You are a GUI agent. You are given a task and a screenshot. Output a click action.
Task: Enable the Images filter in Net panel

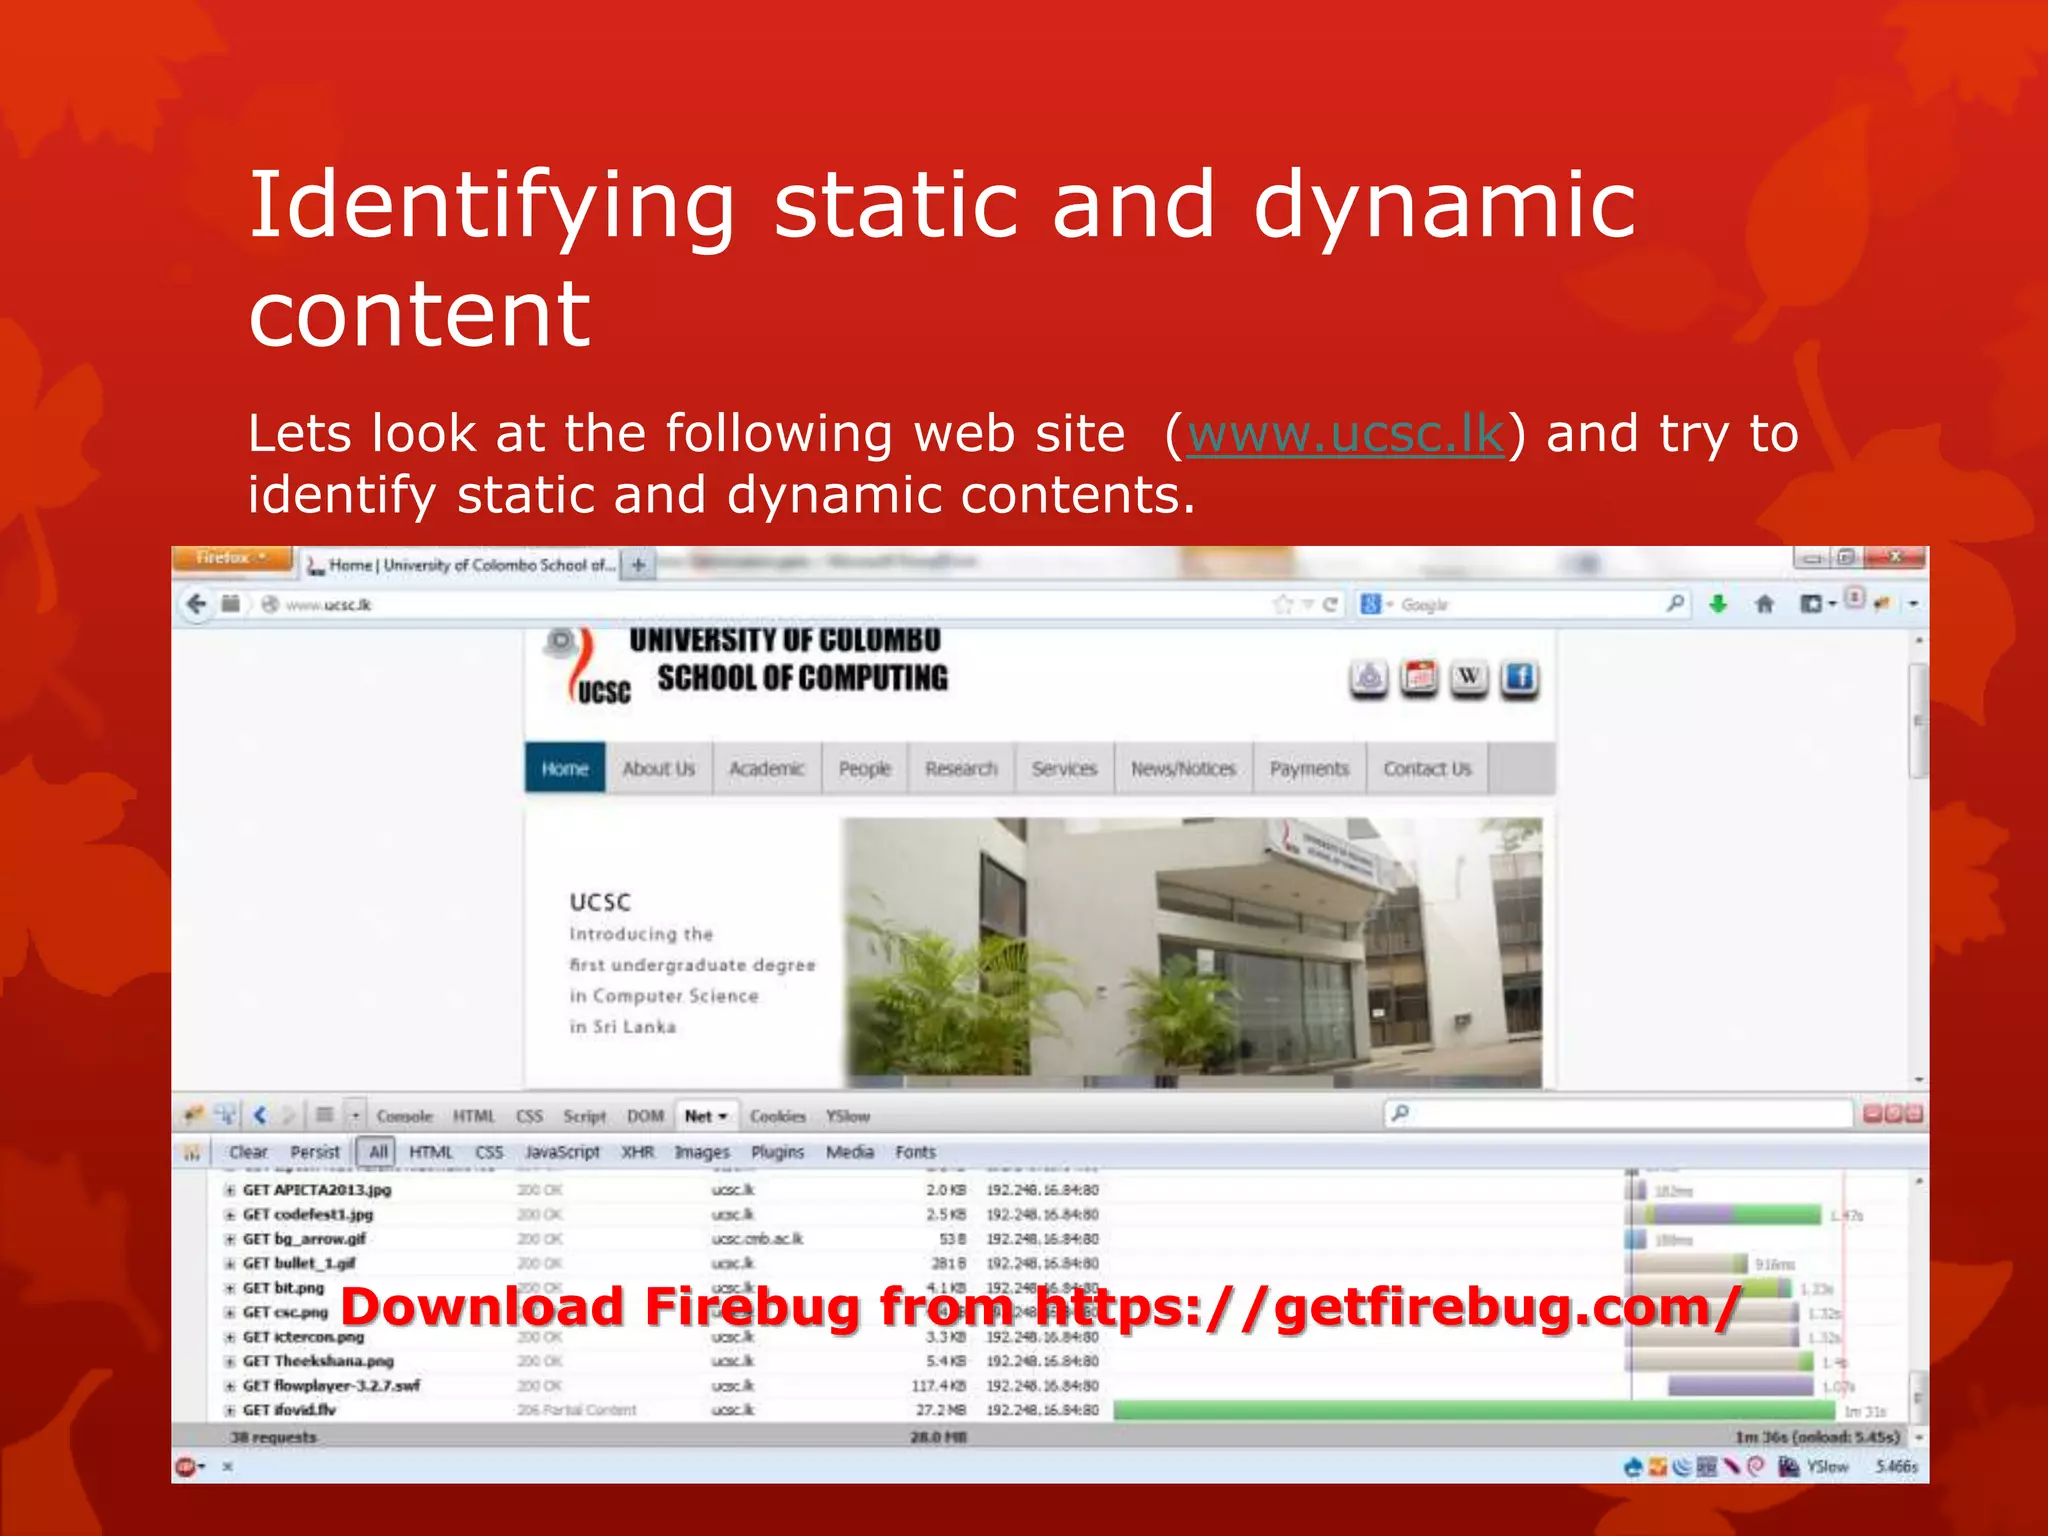tap(702, 1152)
